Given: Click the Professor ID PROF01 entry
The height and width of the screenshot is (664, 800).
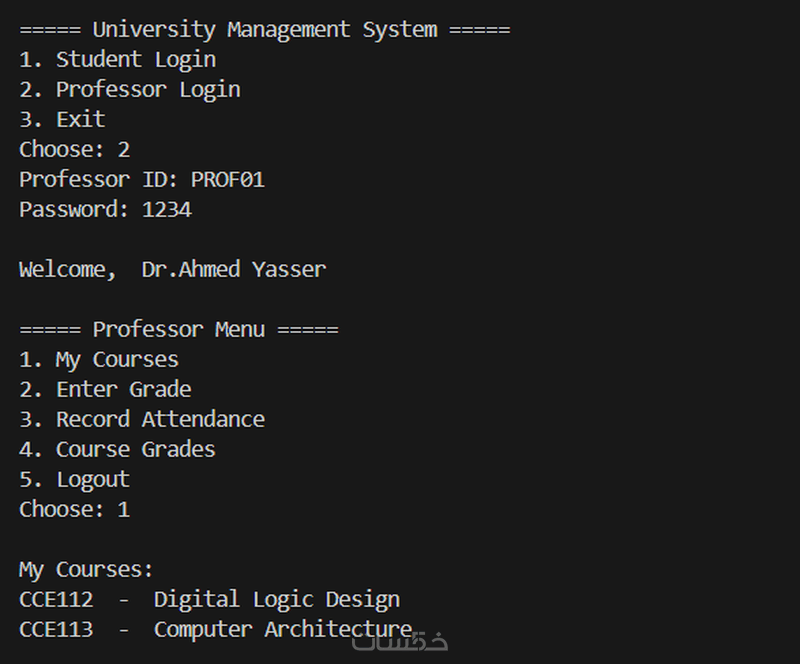Looking at the screenshot, I should (142, 180).
